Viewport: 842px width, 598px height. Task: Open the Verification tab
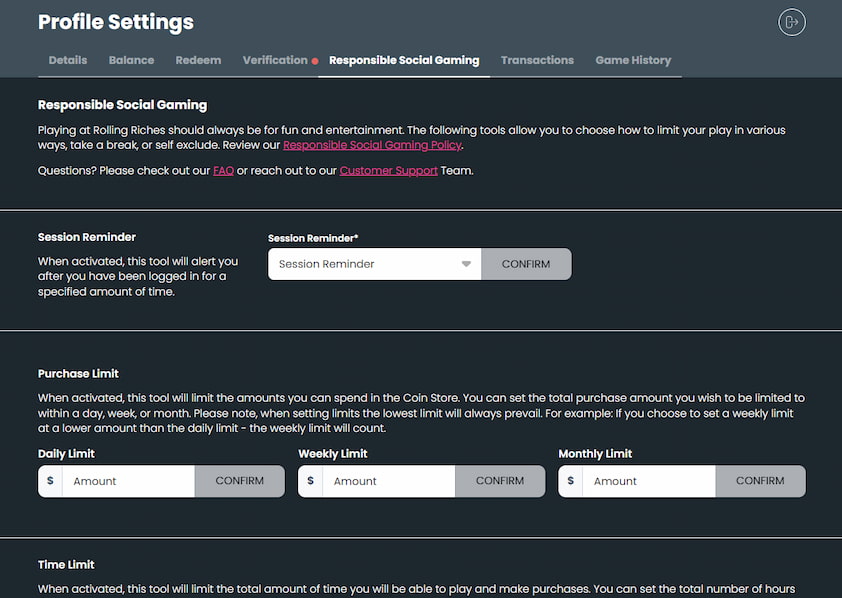tap(275, 60)
